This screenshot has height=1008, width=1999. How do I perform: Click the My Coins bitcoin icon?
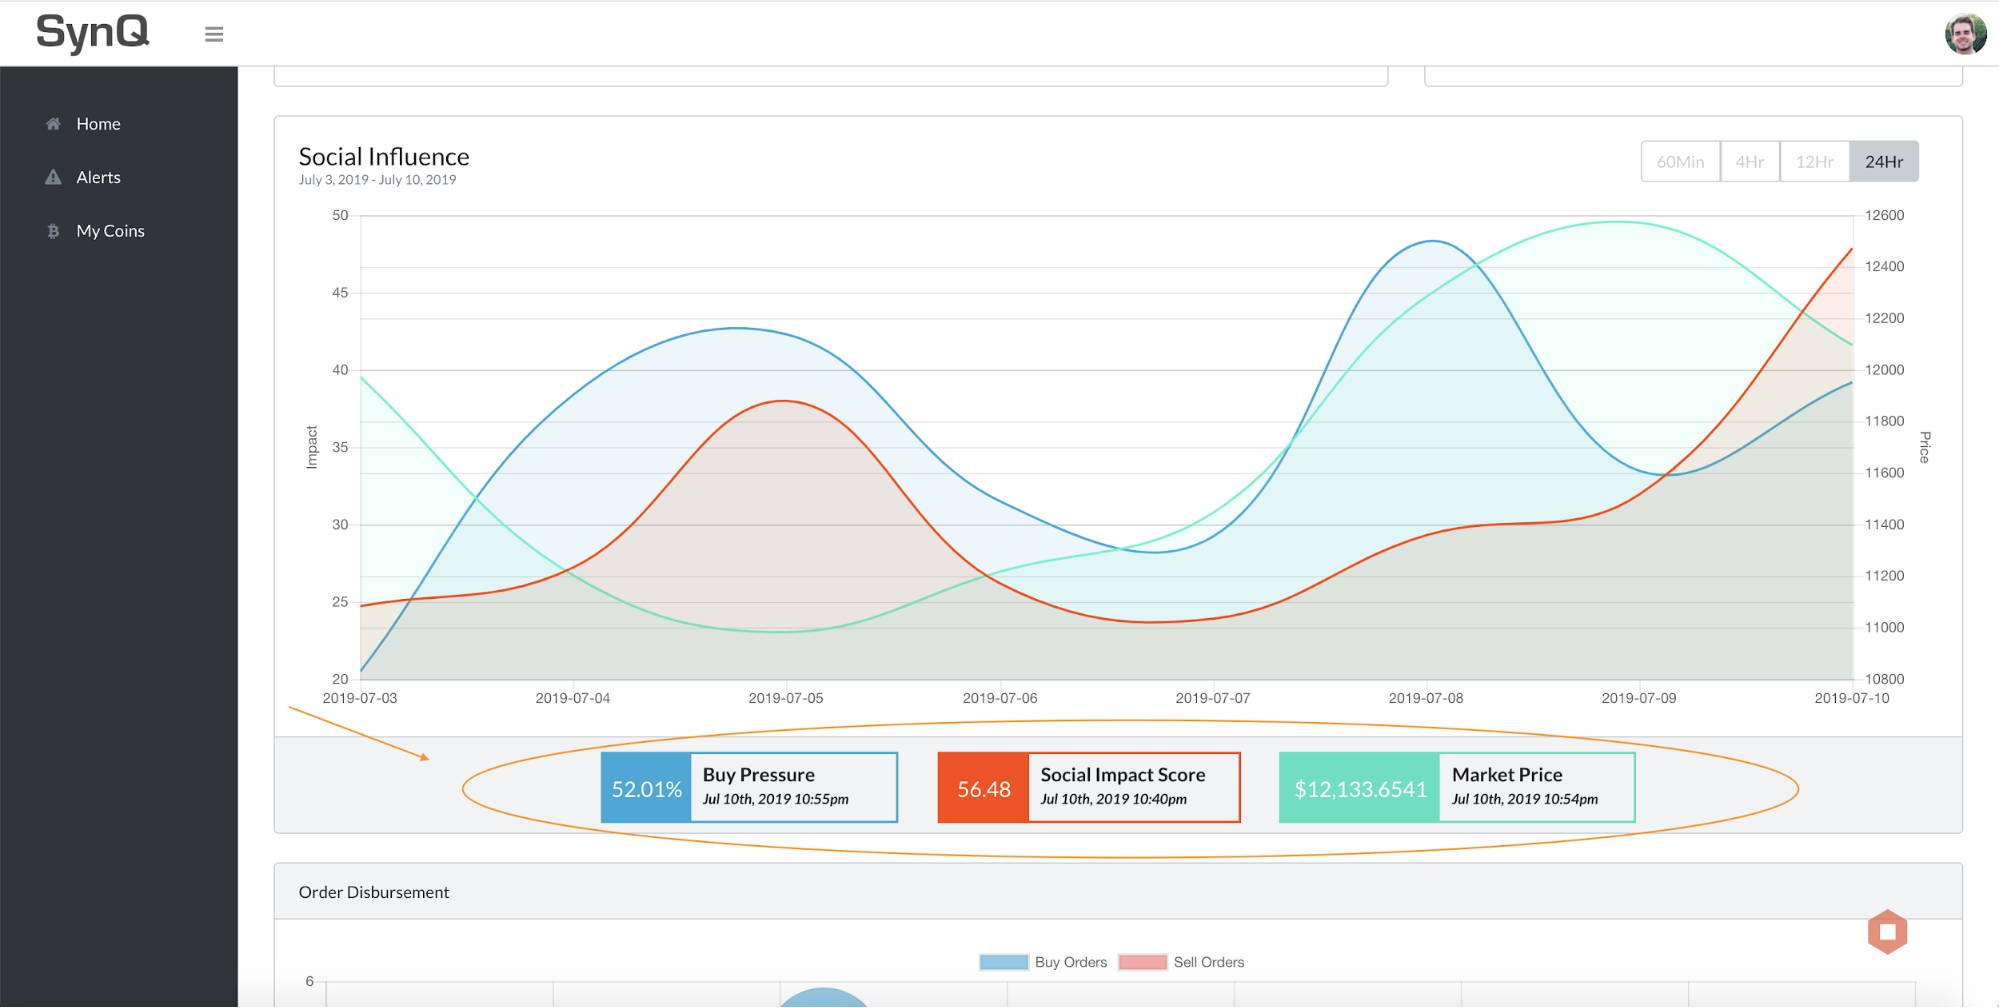click(53, 231)
